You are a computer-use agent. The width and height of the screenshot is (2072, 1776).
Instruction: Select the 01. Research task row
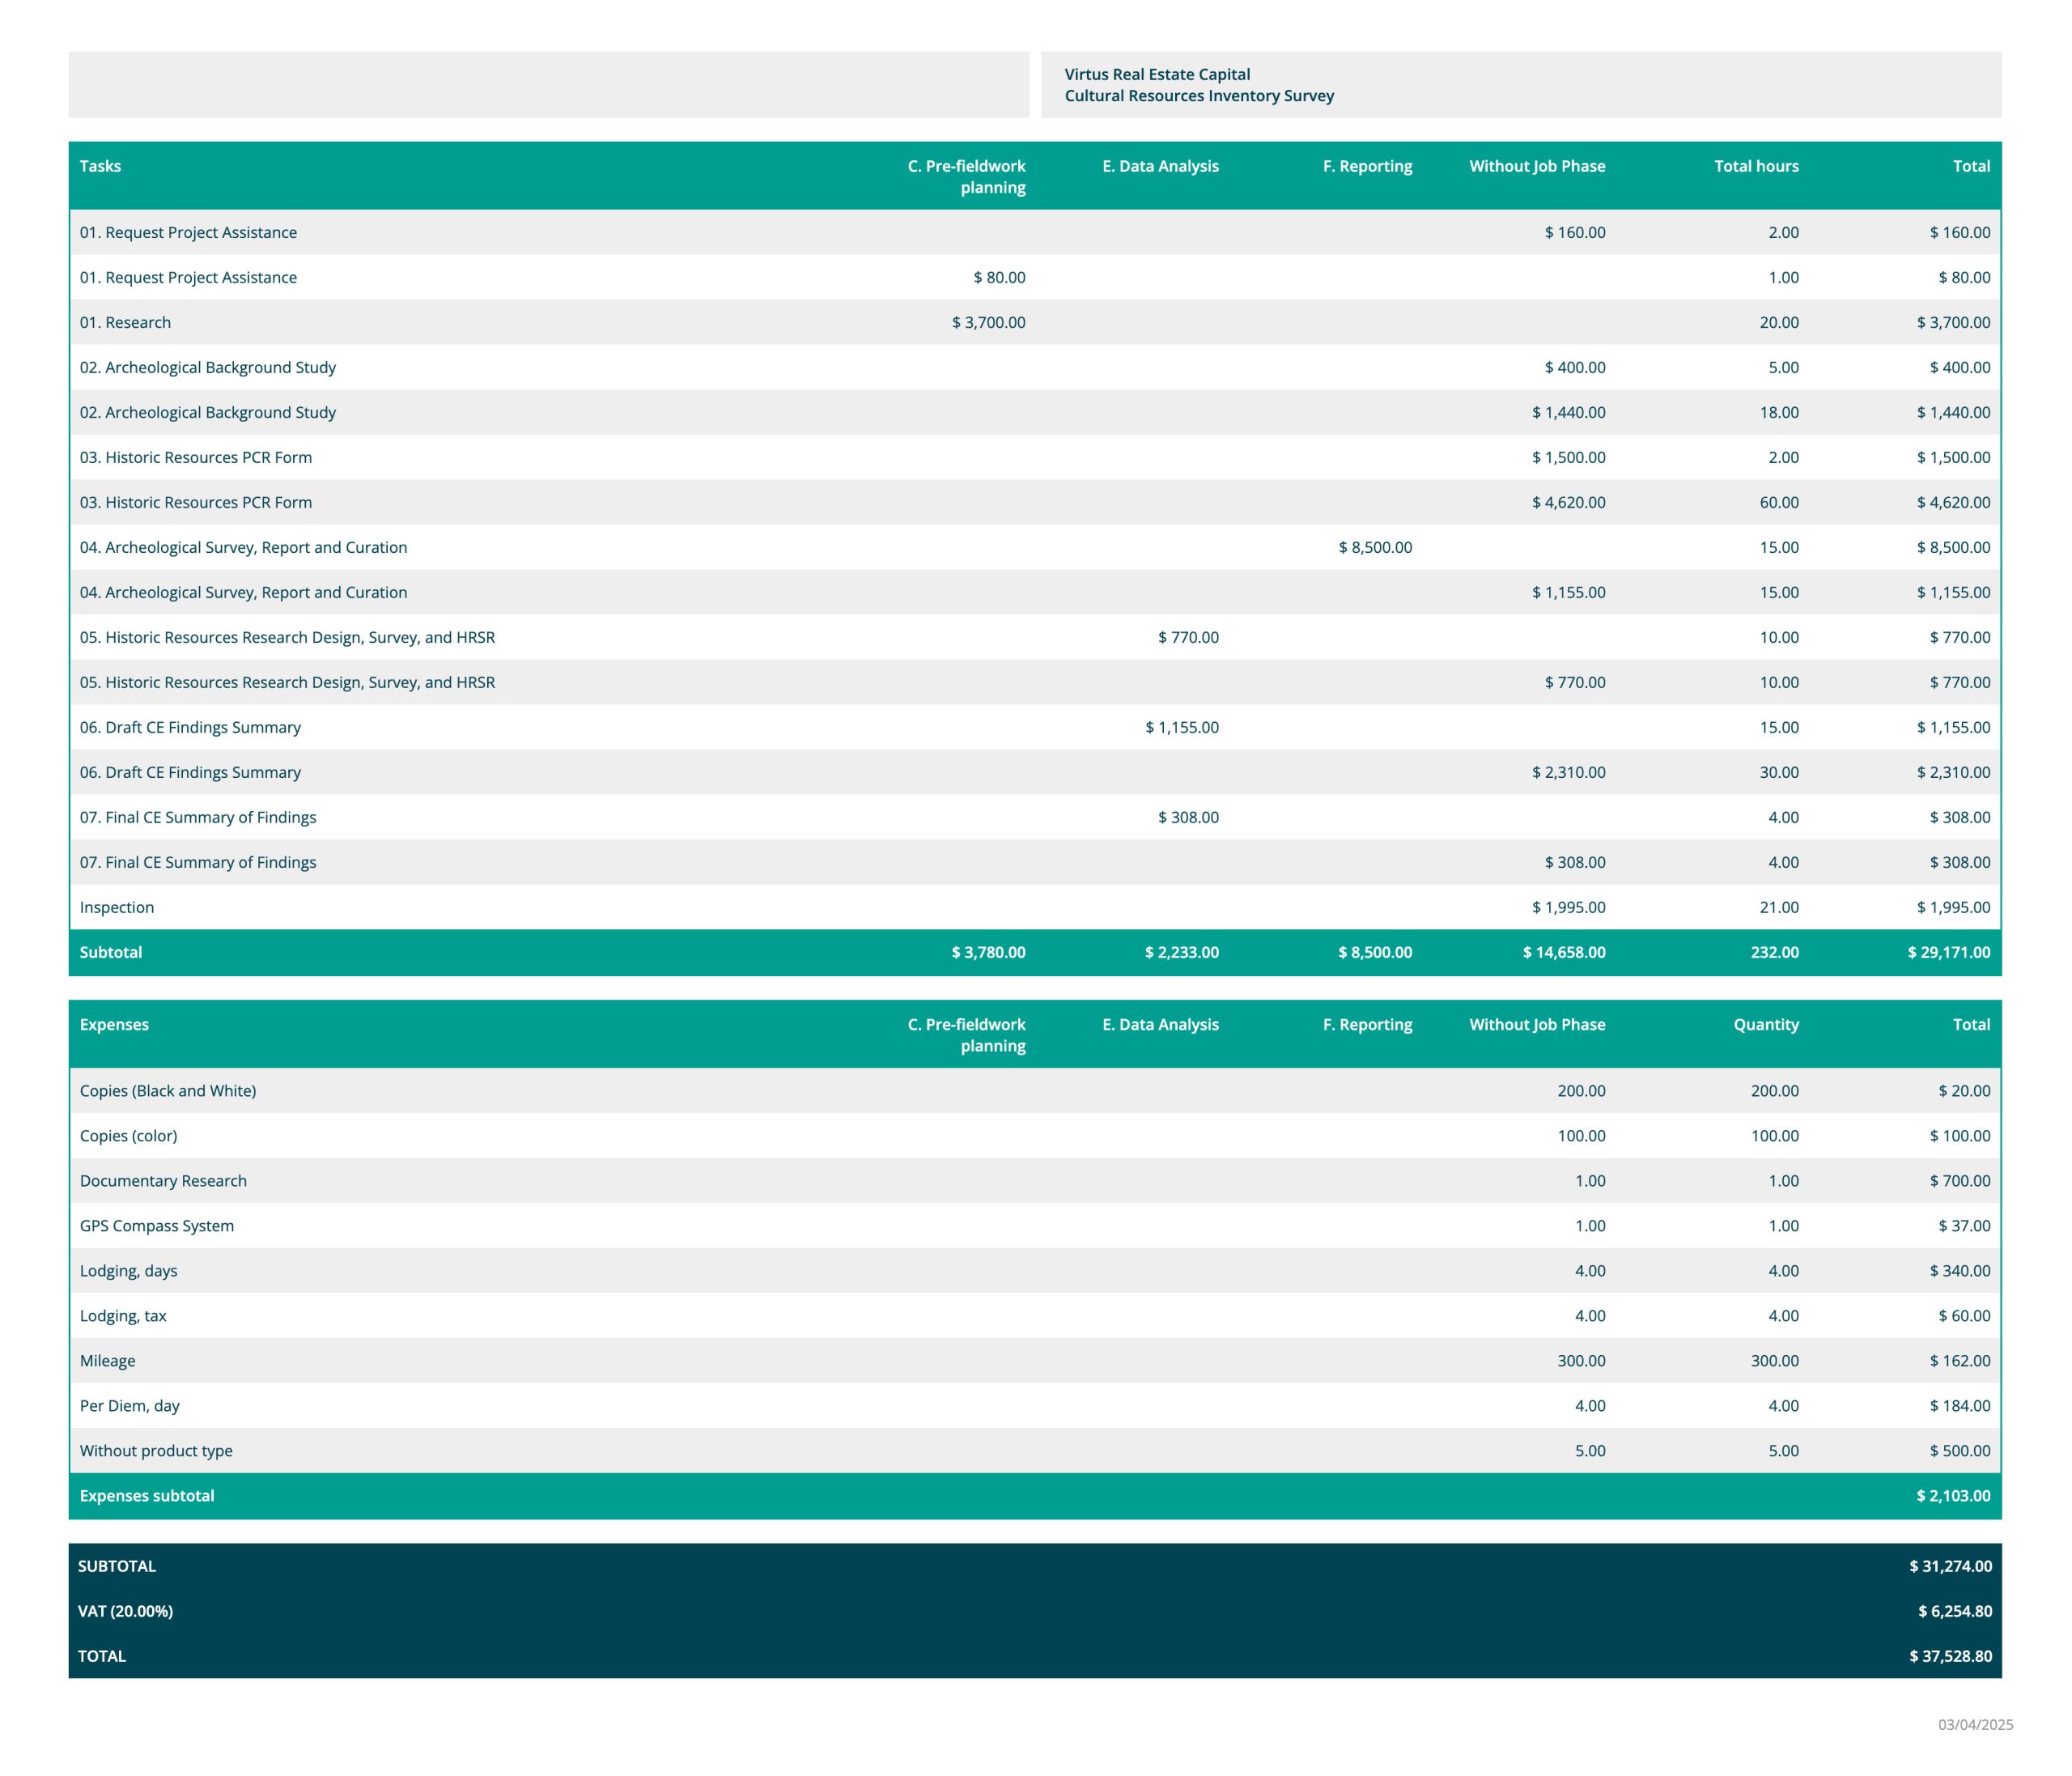click(x=125, y=322)
